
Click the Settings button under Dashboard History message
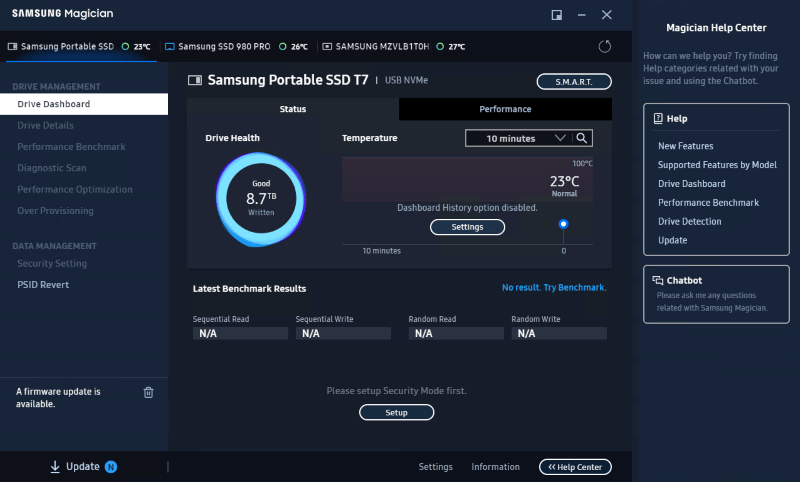(x=467, y=227)
